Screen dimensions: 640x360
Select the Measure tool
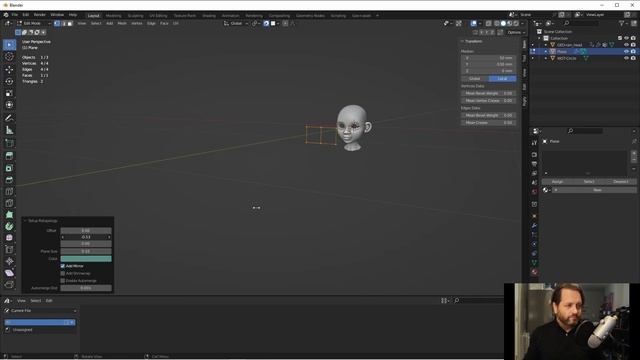click(9, 130)
